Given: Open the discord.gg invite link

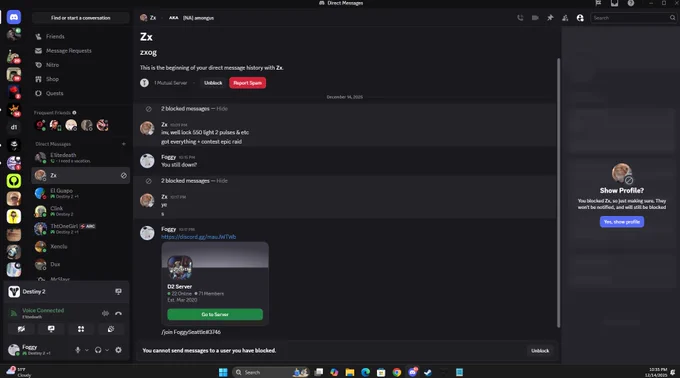Looking at the screenshot, I should pos(199,237).
